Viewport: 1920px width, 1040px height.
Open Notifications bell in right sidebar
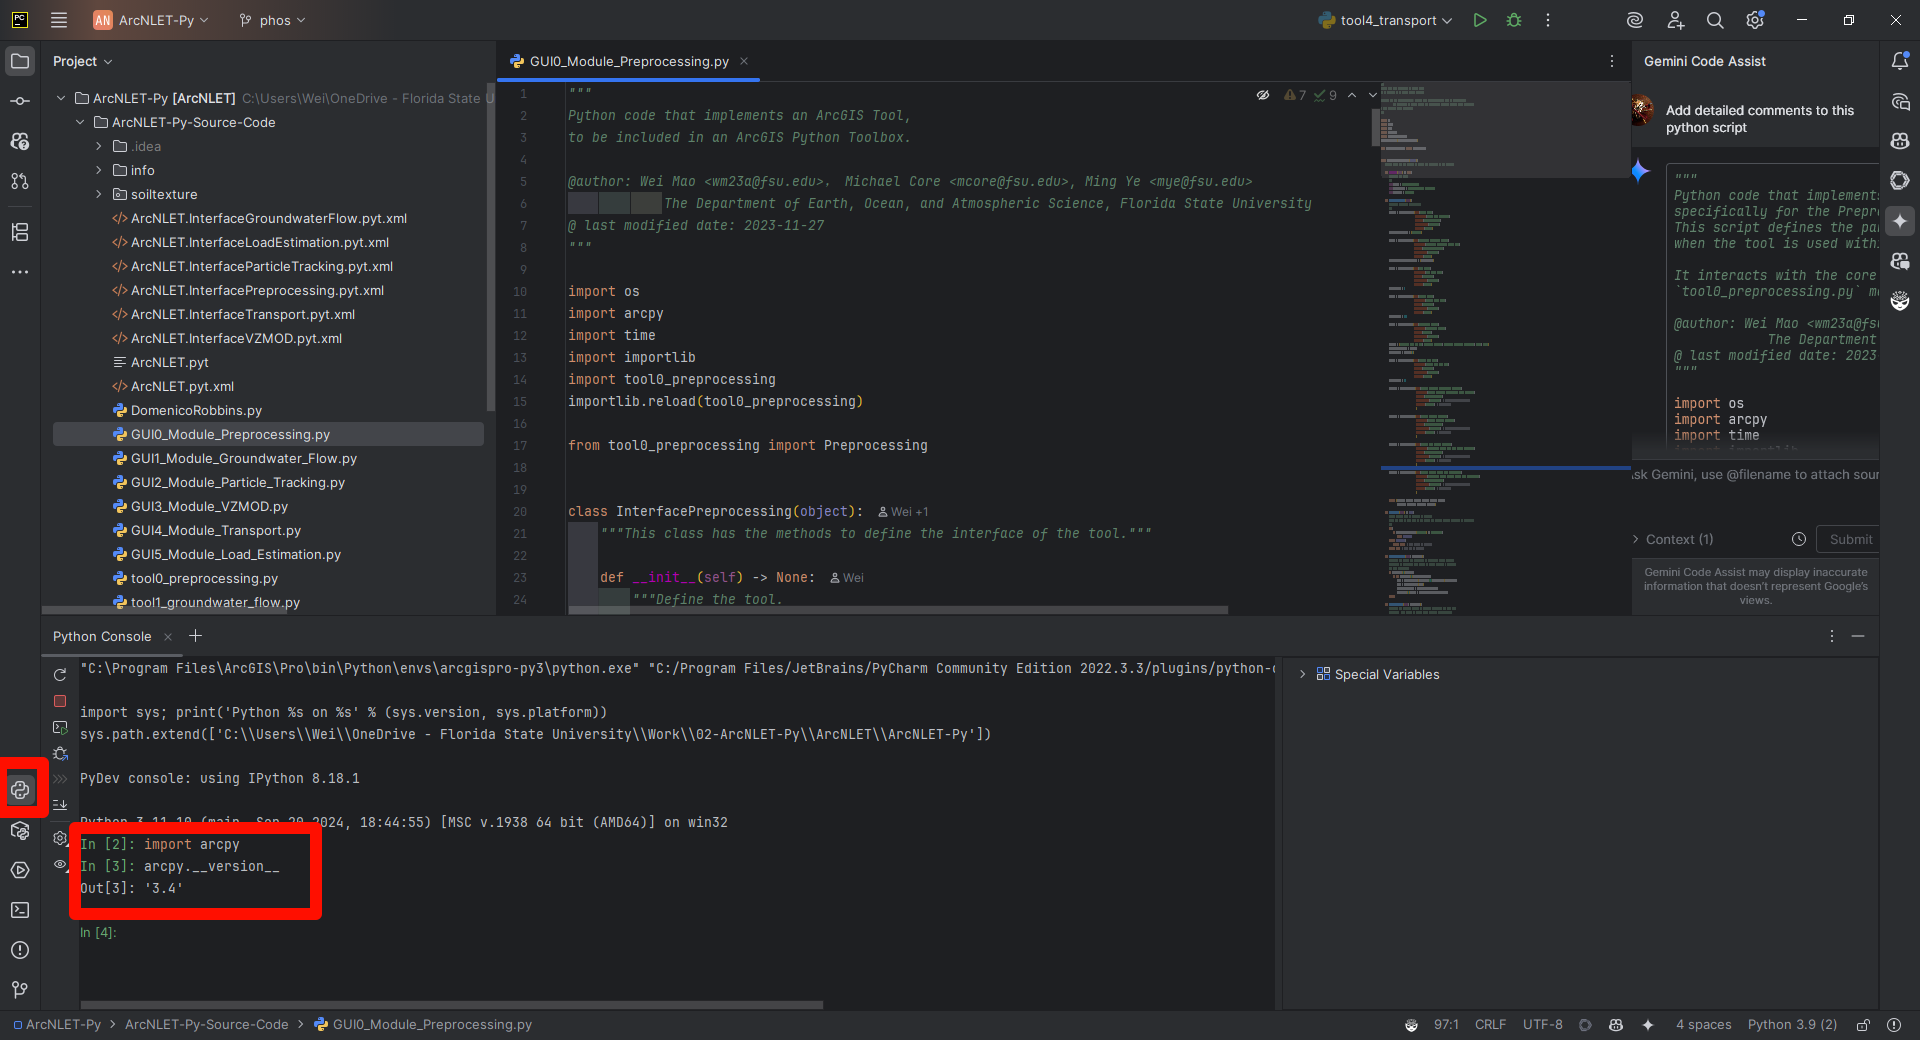1900,61
